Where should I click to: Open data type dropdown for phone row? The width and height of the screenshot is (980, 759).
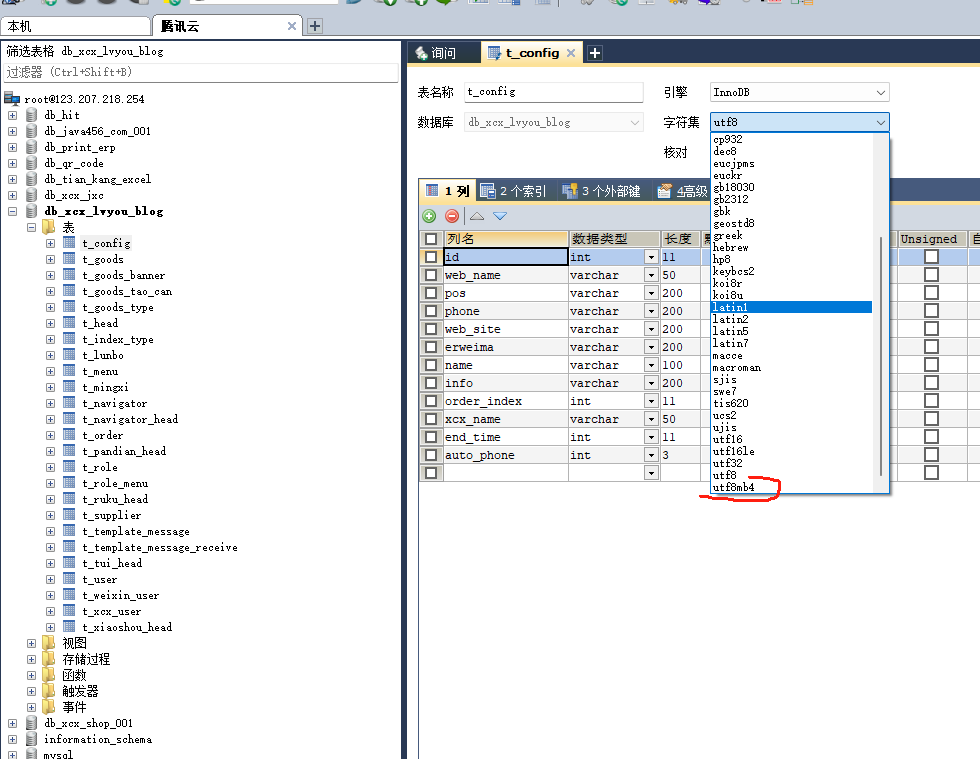click(651, 311)
